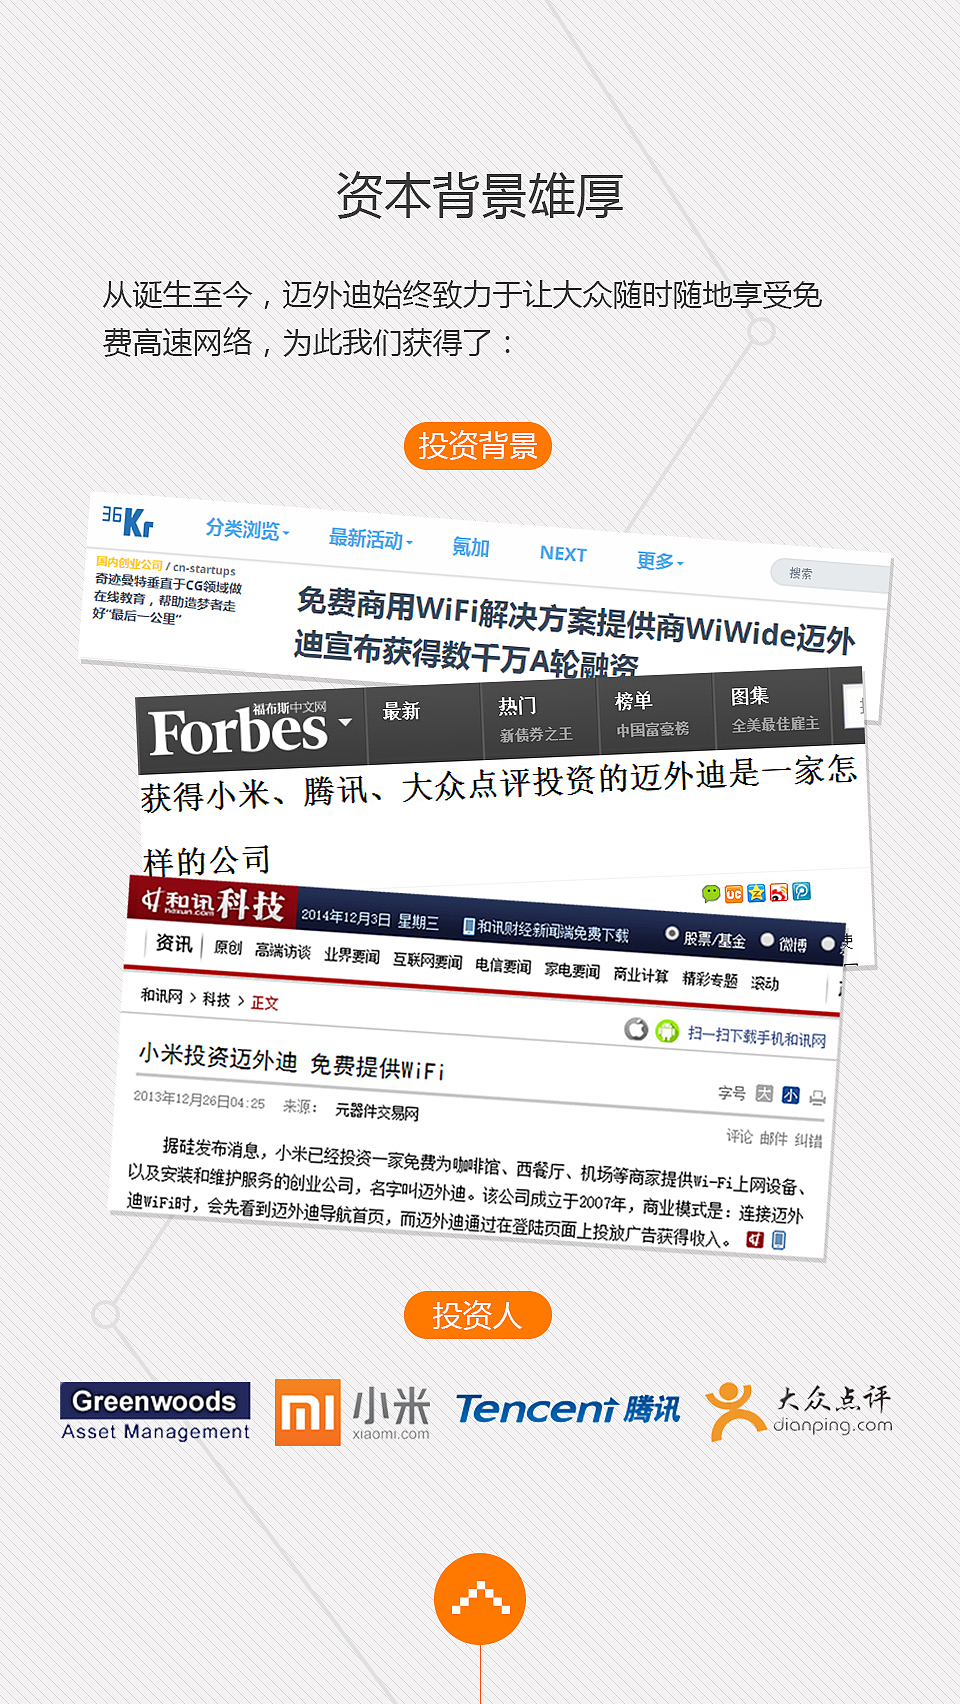Open the NEXT menu item
The width and height of the screenshot is (960, 1704).
click(563, 554)
